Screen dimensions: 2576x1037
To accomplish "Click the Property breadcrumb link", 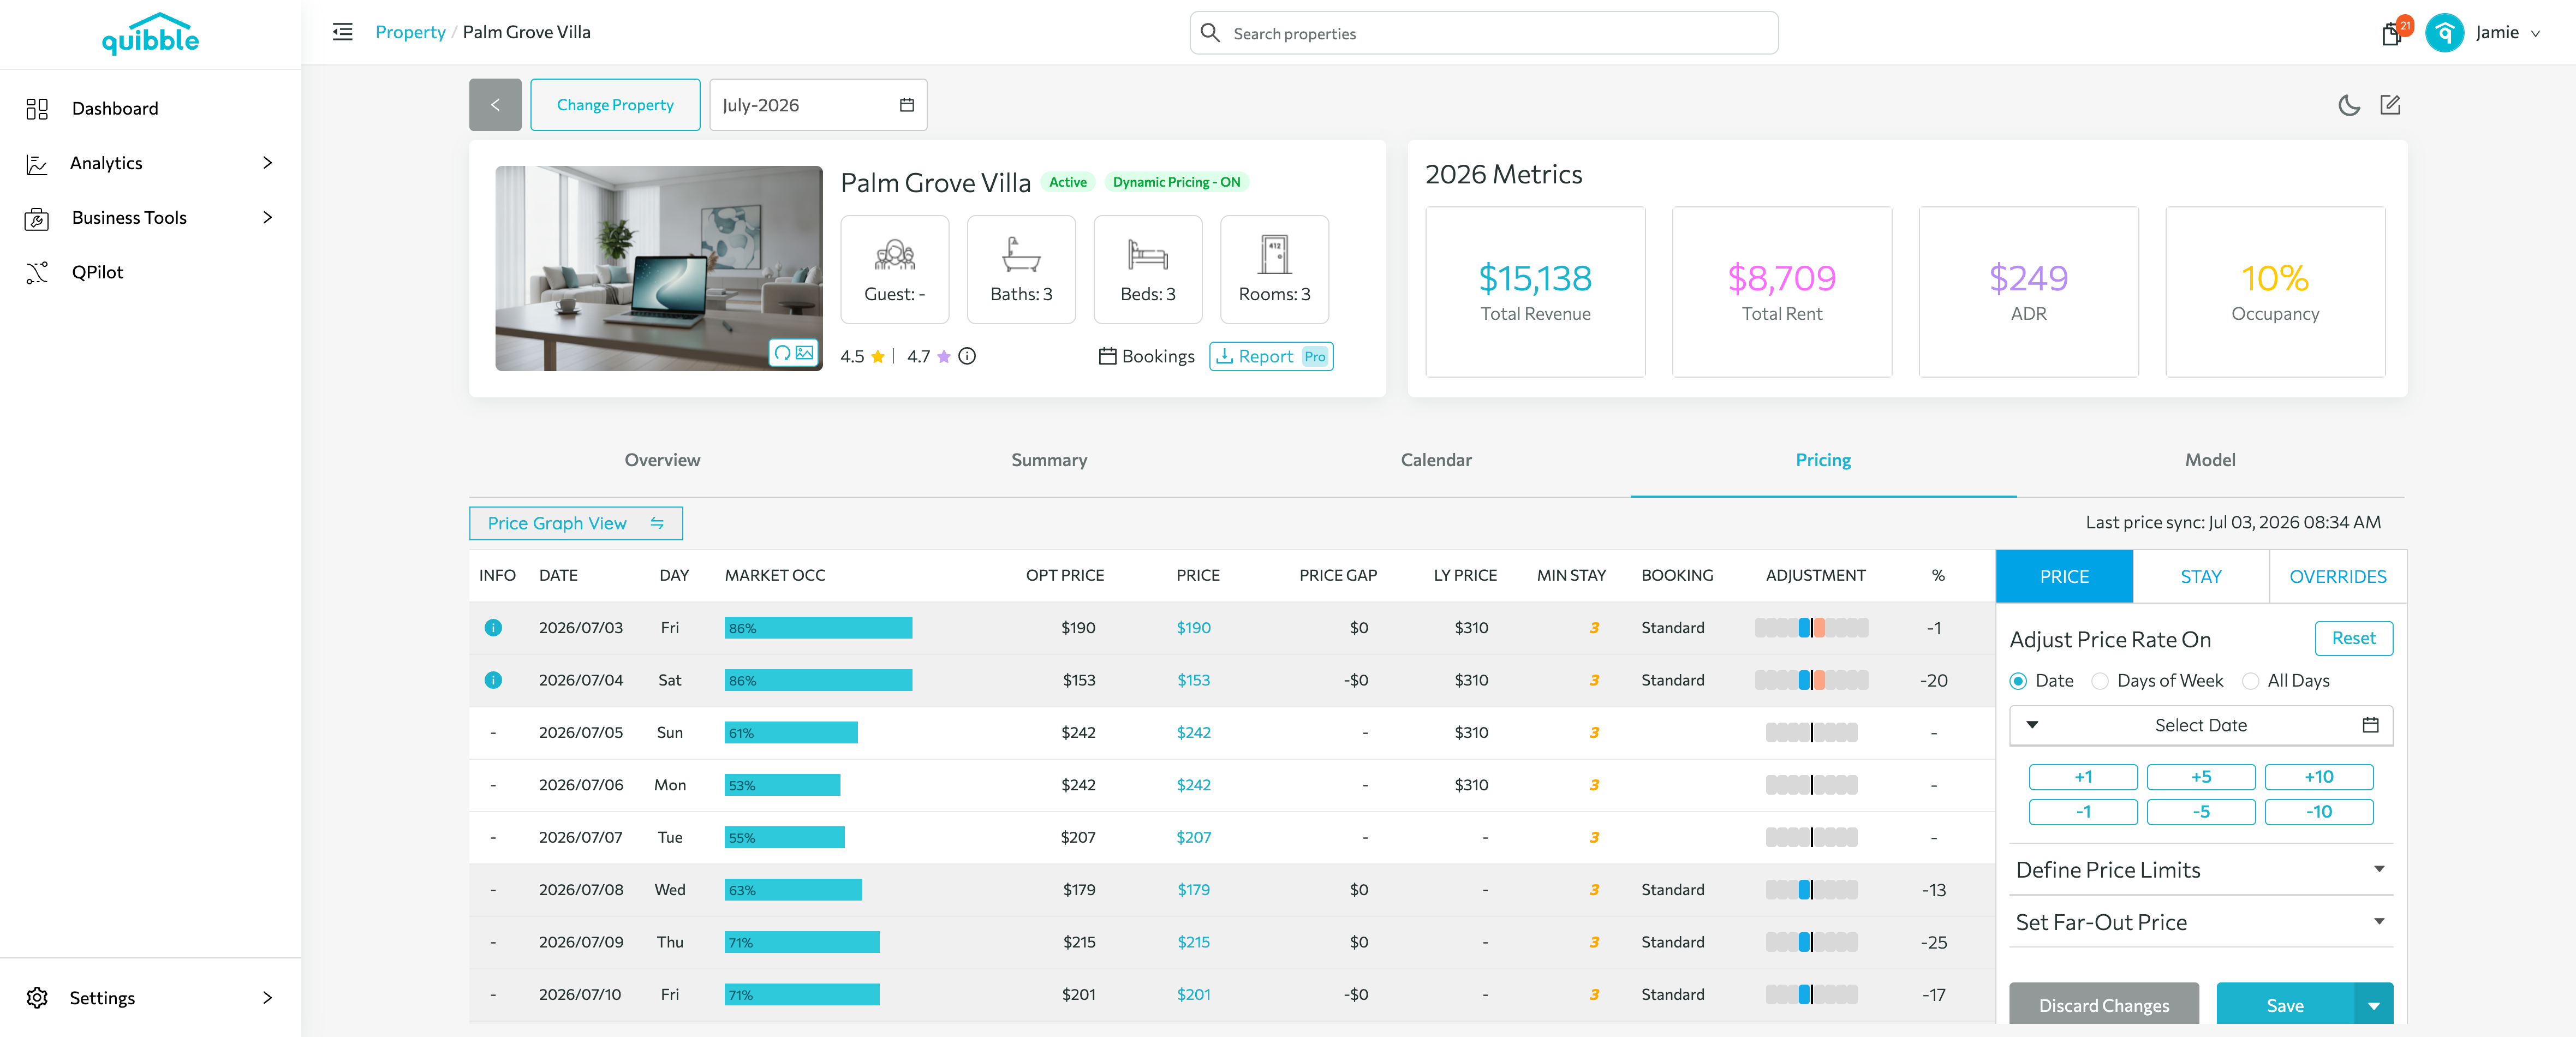I will 410,32.
